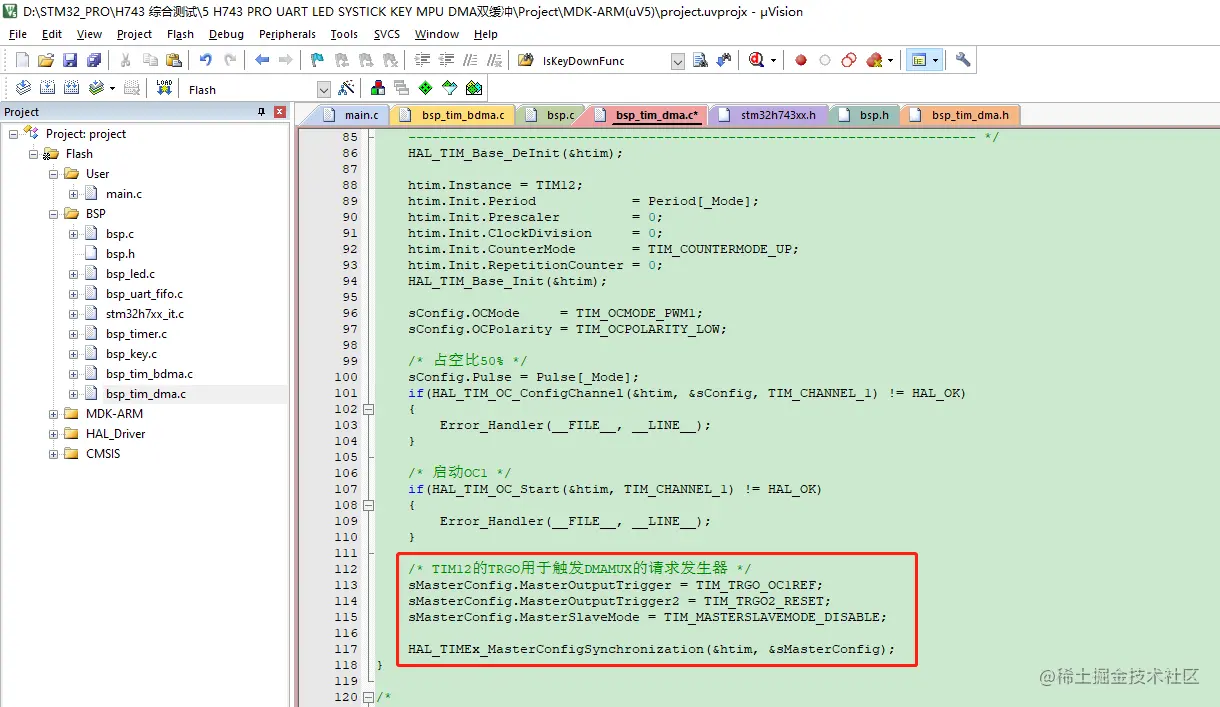1220x707 pixels.
Task: Click the Find in Files icon
Action: click(526, 60)
